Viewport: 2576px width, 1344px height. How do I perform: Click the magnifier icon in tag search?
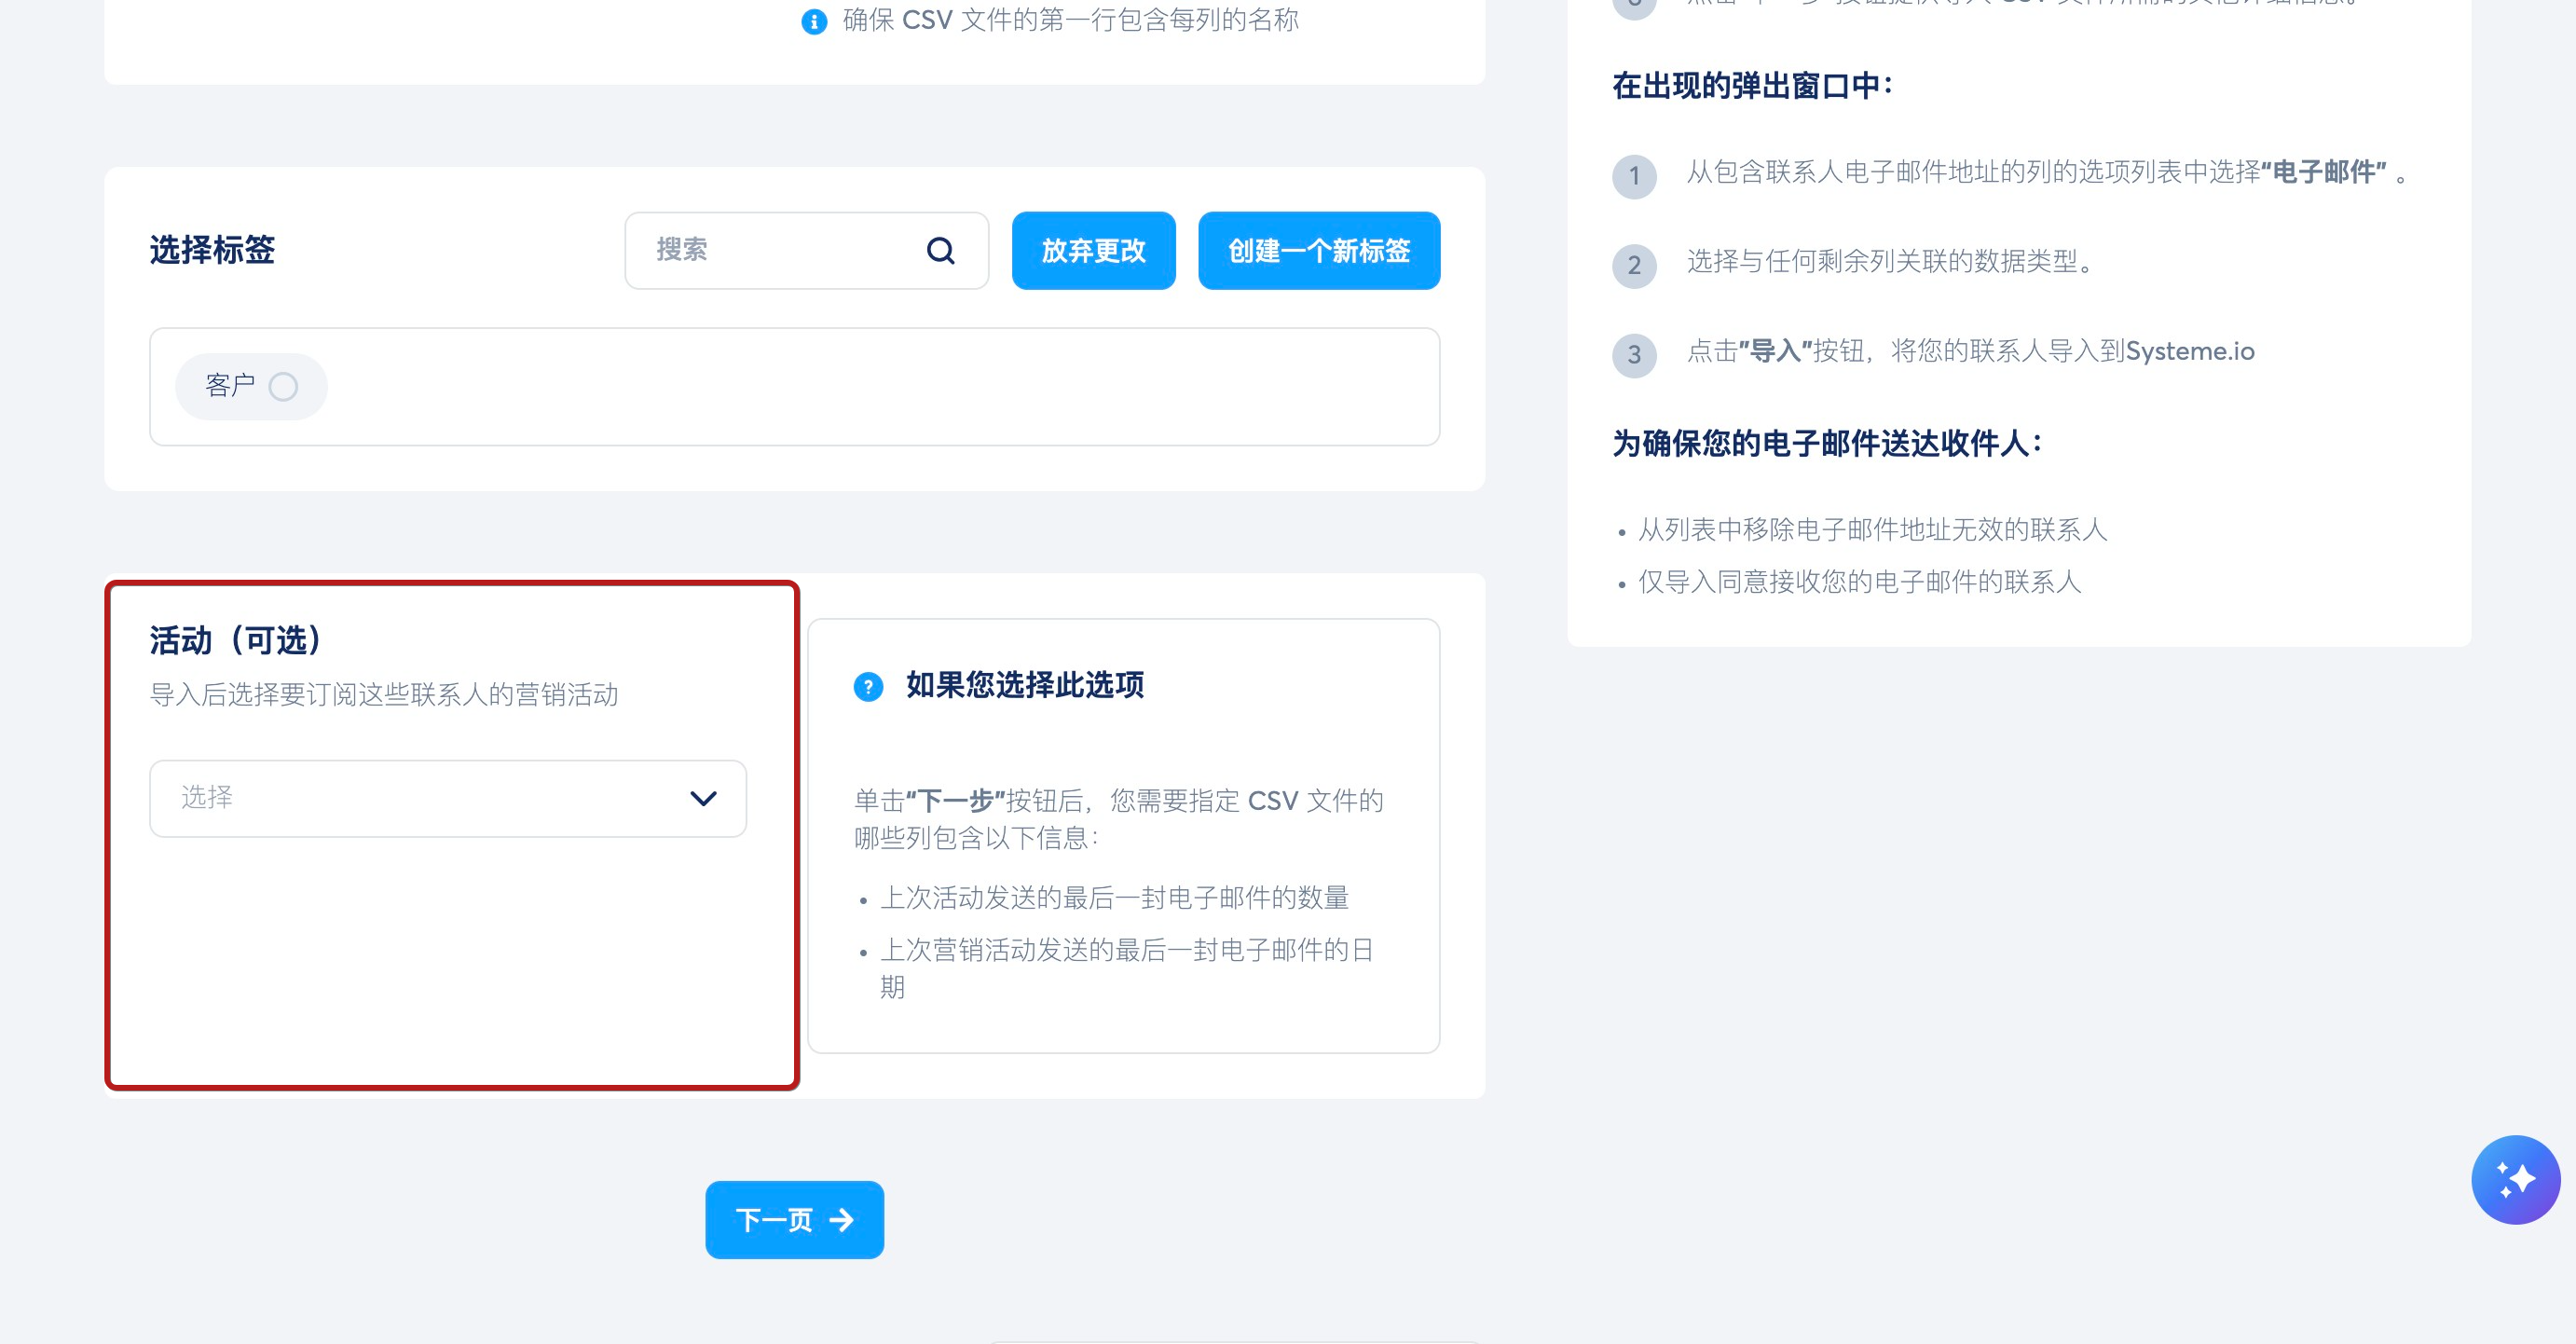pyautogui.click(x=940, y=250)
